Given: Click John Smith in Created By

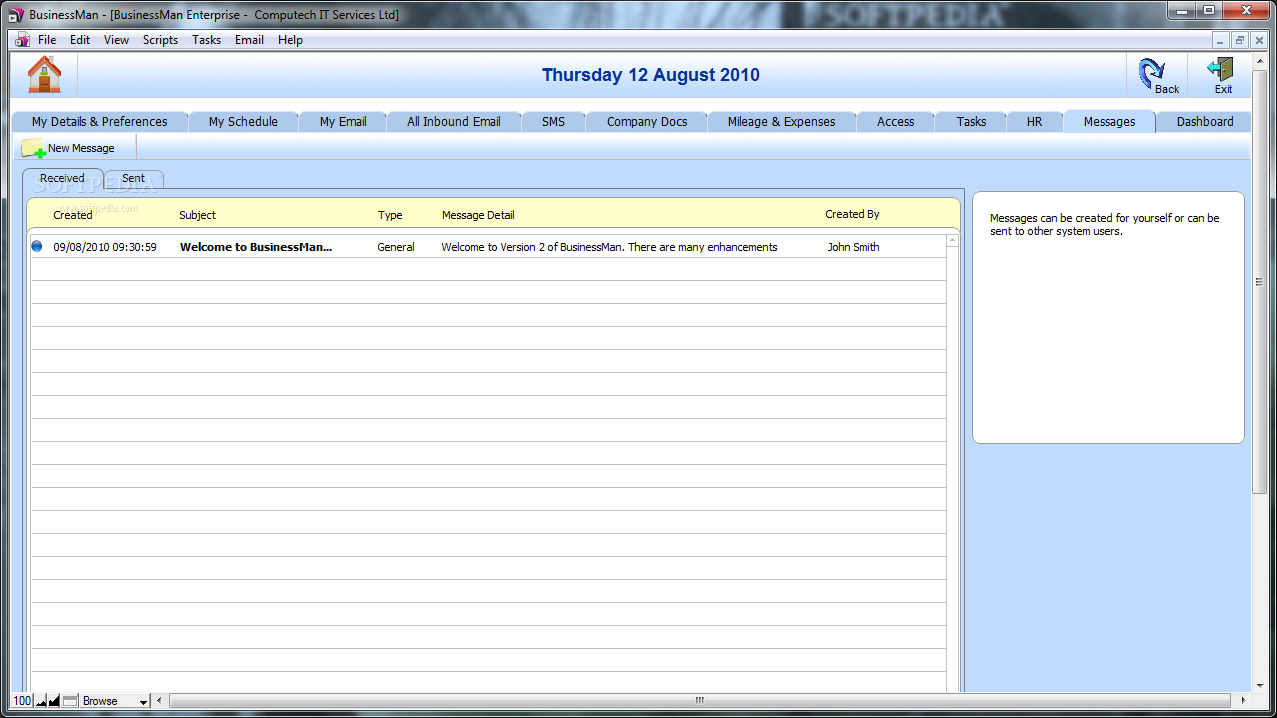Looking at the screenshot, I should tap(853, 247).
